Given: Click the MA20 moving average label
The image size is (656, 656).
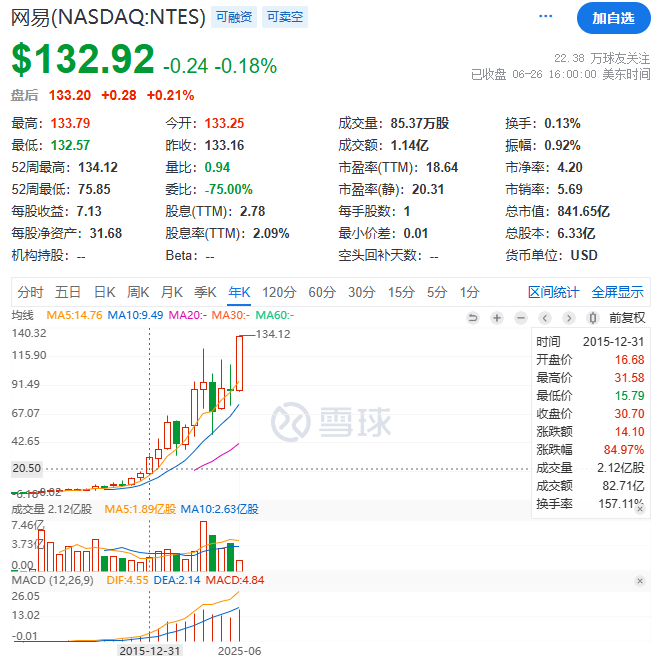Looking at the screenshot, I should (187, 315).
